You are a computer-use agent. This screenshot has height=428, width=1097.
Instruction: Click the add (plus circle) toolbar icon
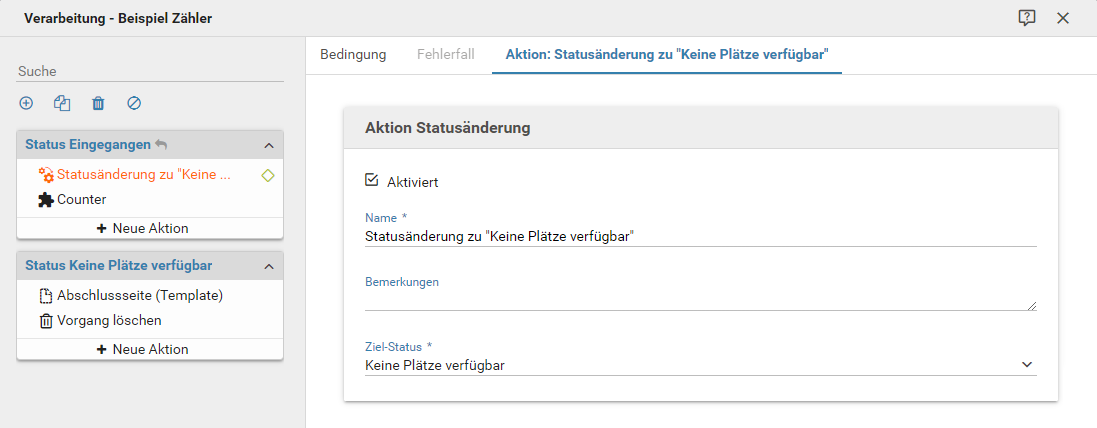tap(26, 103)
